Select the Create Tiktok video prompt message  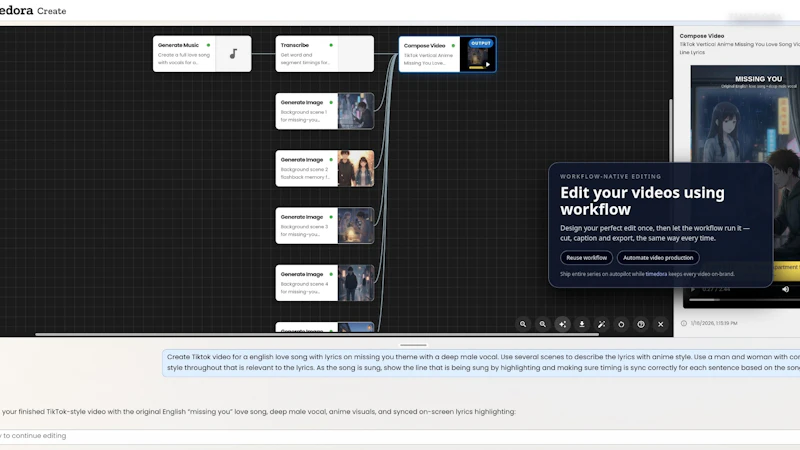[481, 362]
